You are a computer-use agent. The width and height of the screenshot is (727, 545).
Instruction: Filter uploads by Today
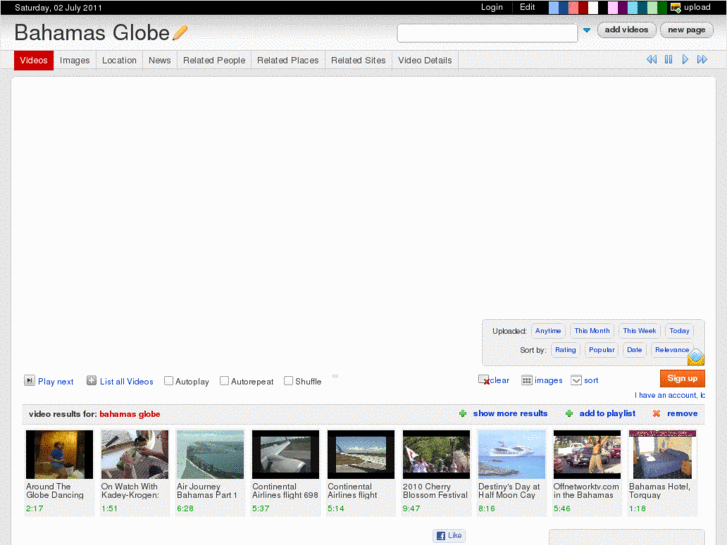coord(679,331)
